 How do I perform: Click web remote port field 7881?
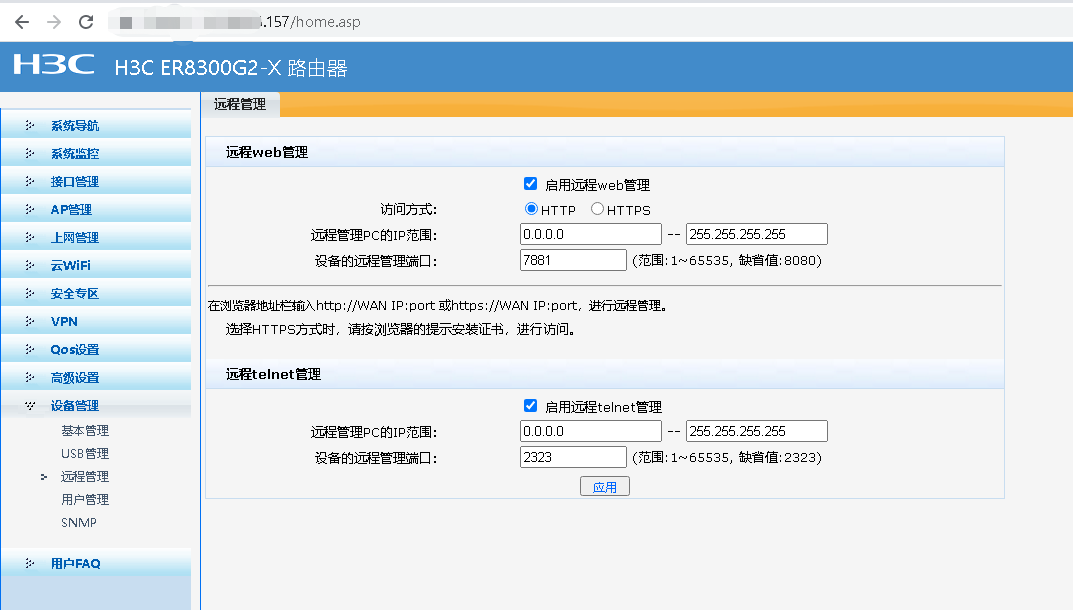coord(573,260)
